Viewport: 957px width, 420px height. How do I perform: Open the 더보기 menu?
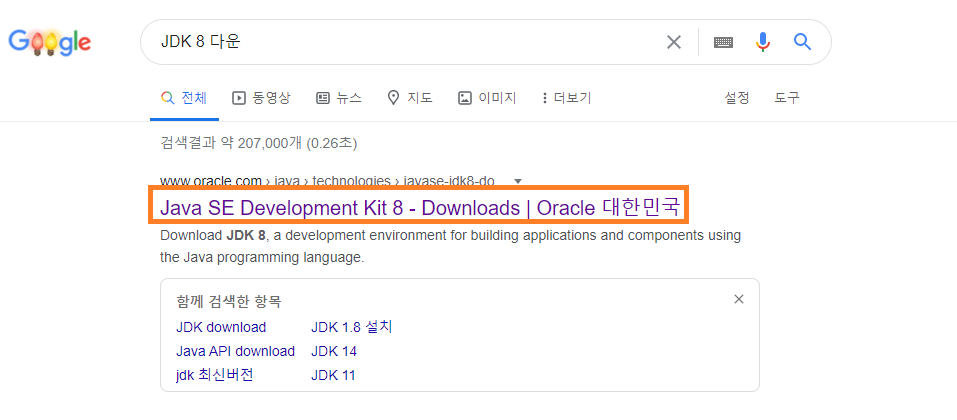566,98
